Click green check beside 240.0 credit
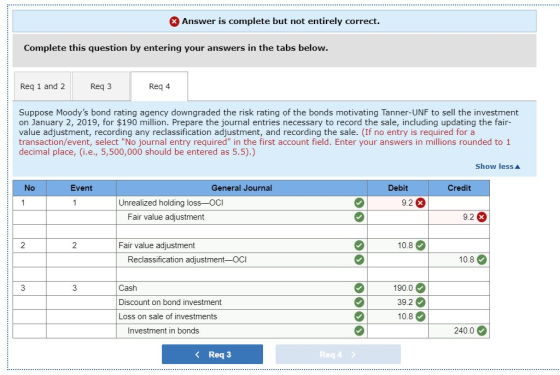560x375 pixels. [x=482, y=331]
